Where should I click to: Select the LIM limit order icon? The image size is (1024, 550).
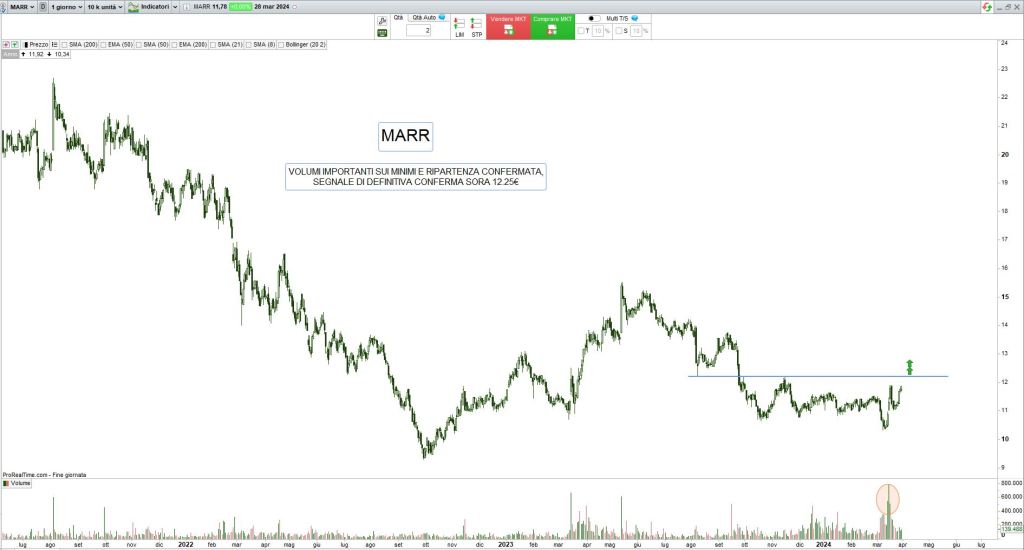pos(458,24)
